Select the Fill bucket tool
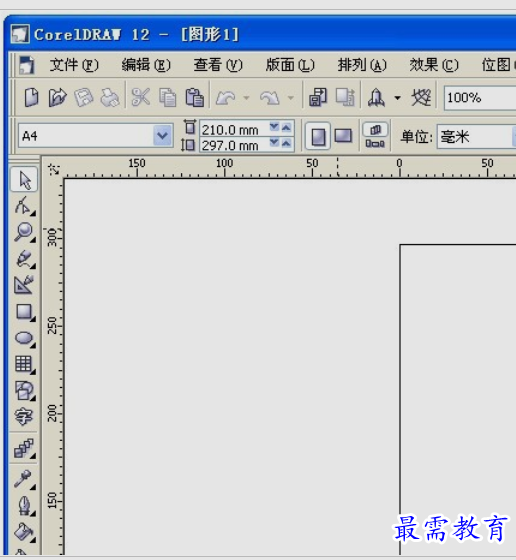The image size is (516, 560). (24, 532)
